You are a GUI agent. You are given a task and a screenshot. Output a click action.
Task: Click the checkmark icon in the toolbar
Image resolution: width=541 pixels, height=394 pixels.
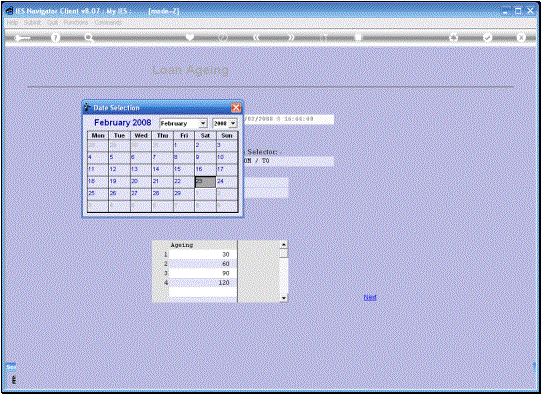487,38
